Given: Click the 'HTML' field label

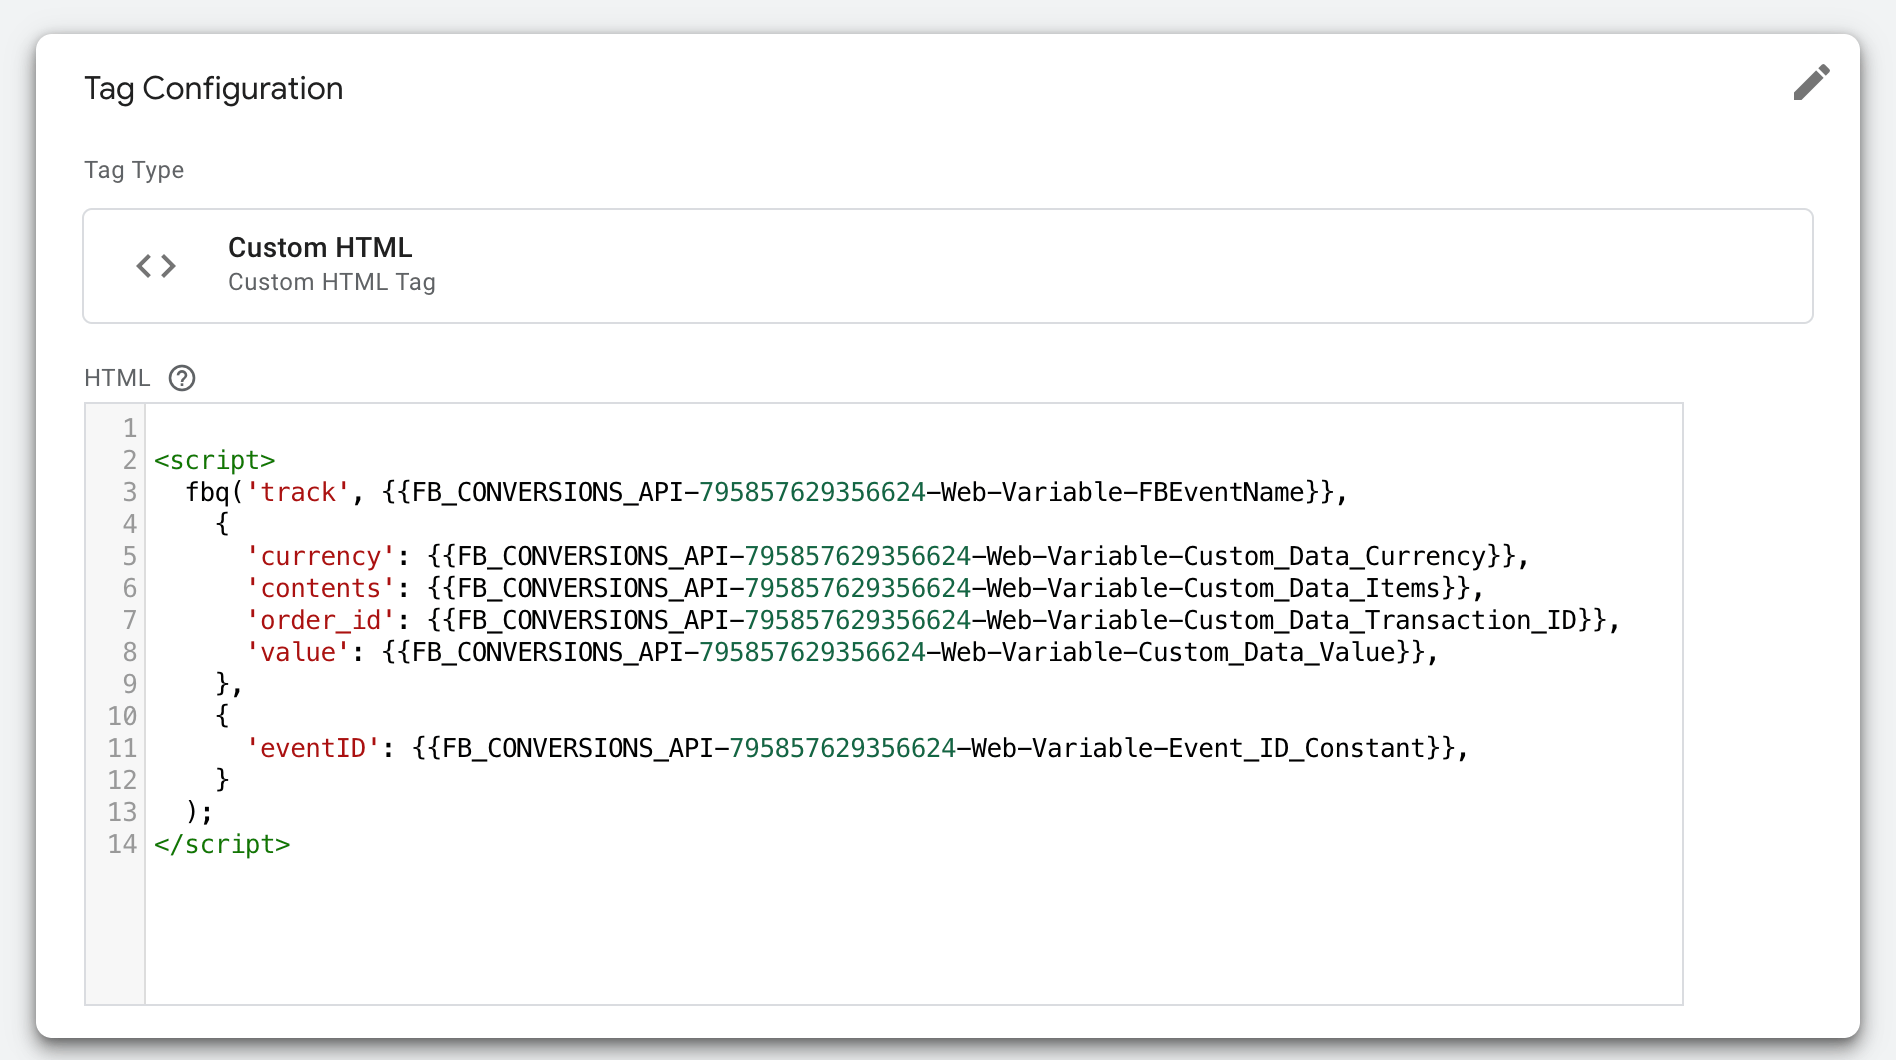Looking at the screenshot, I should pyautogui.click(x=117, y=378).
